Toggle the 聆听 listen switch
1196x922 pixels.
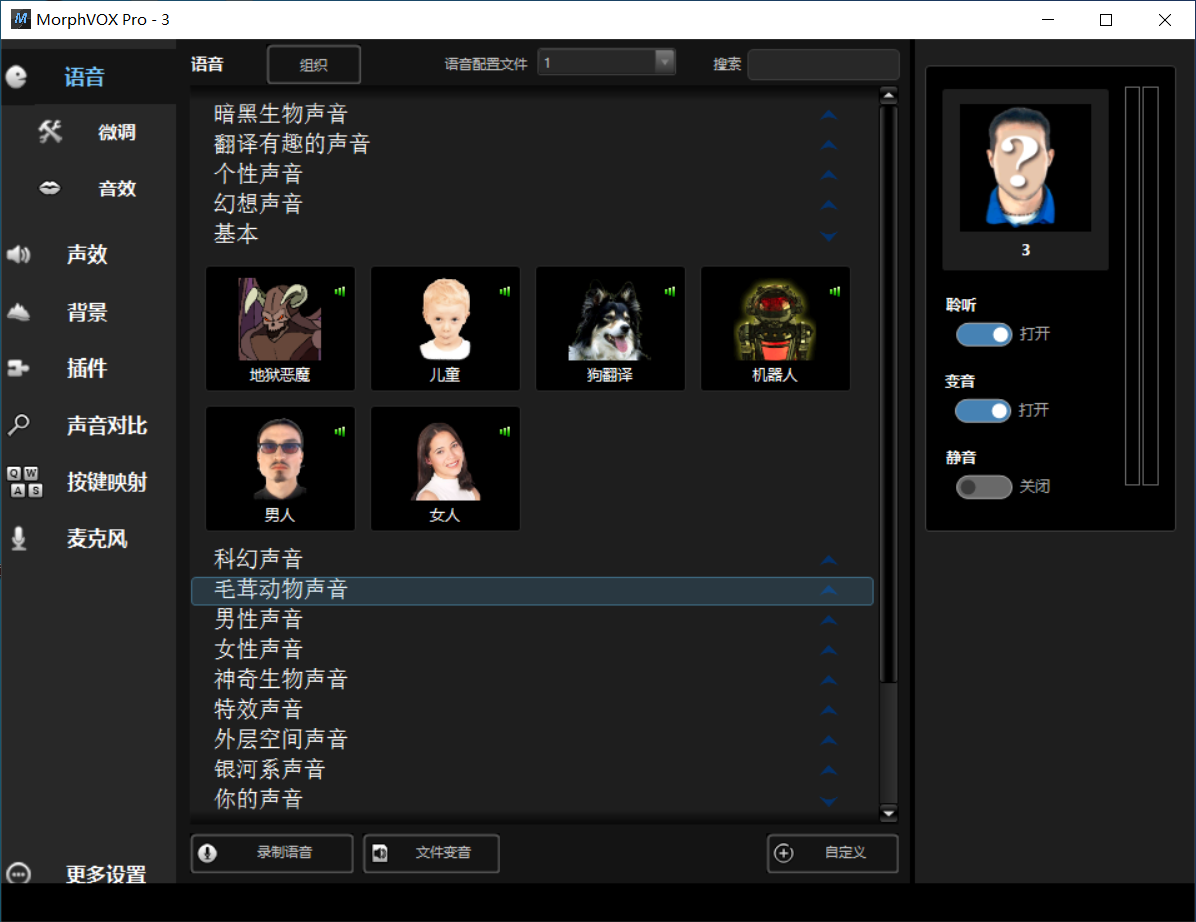984,334
